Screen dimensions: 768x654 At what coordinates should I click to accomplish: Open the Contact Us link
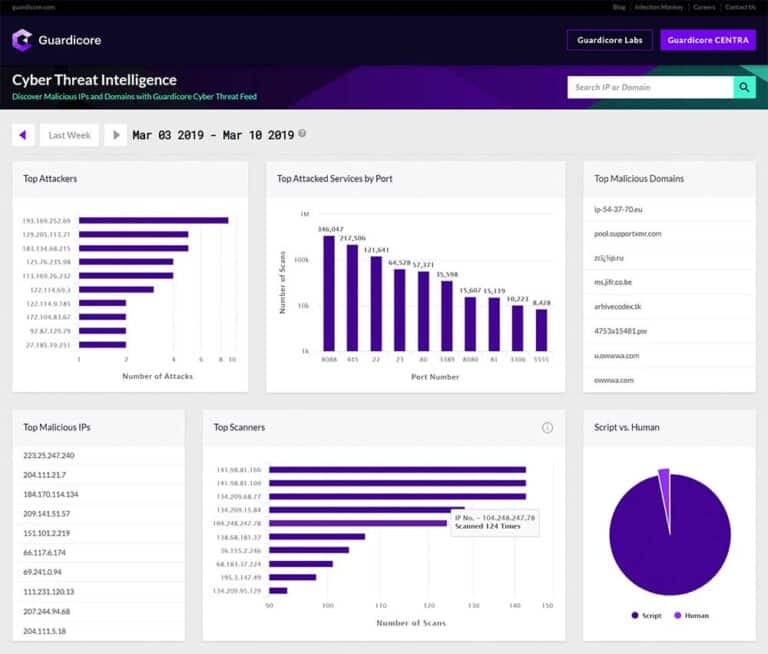point(740,7)
